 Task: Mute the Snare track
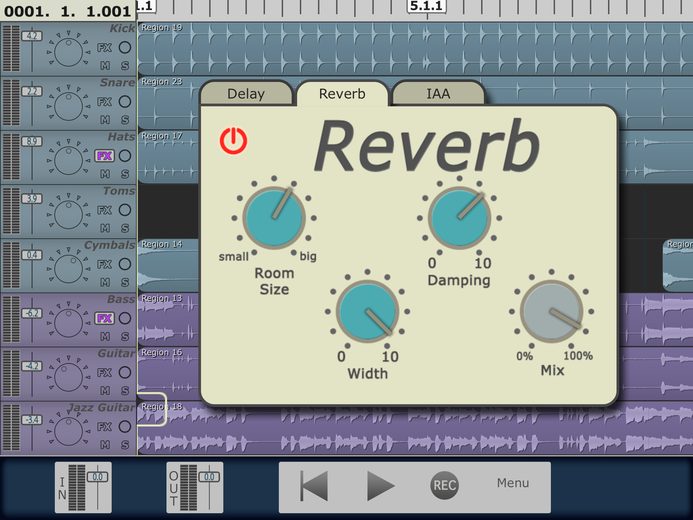point(105,120)
